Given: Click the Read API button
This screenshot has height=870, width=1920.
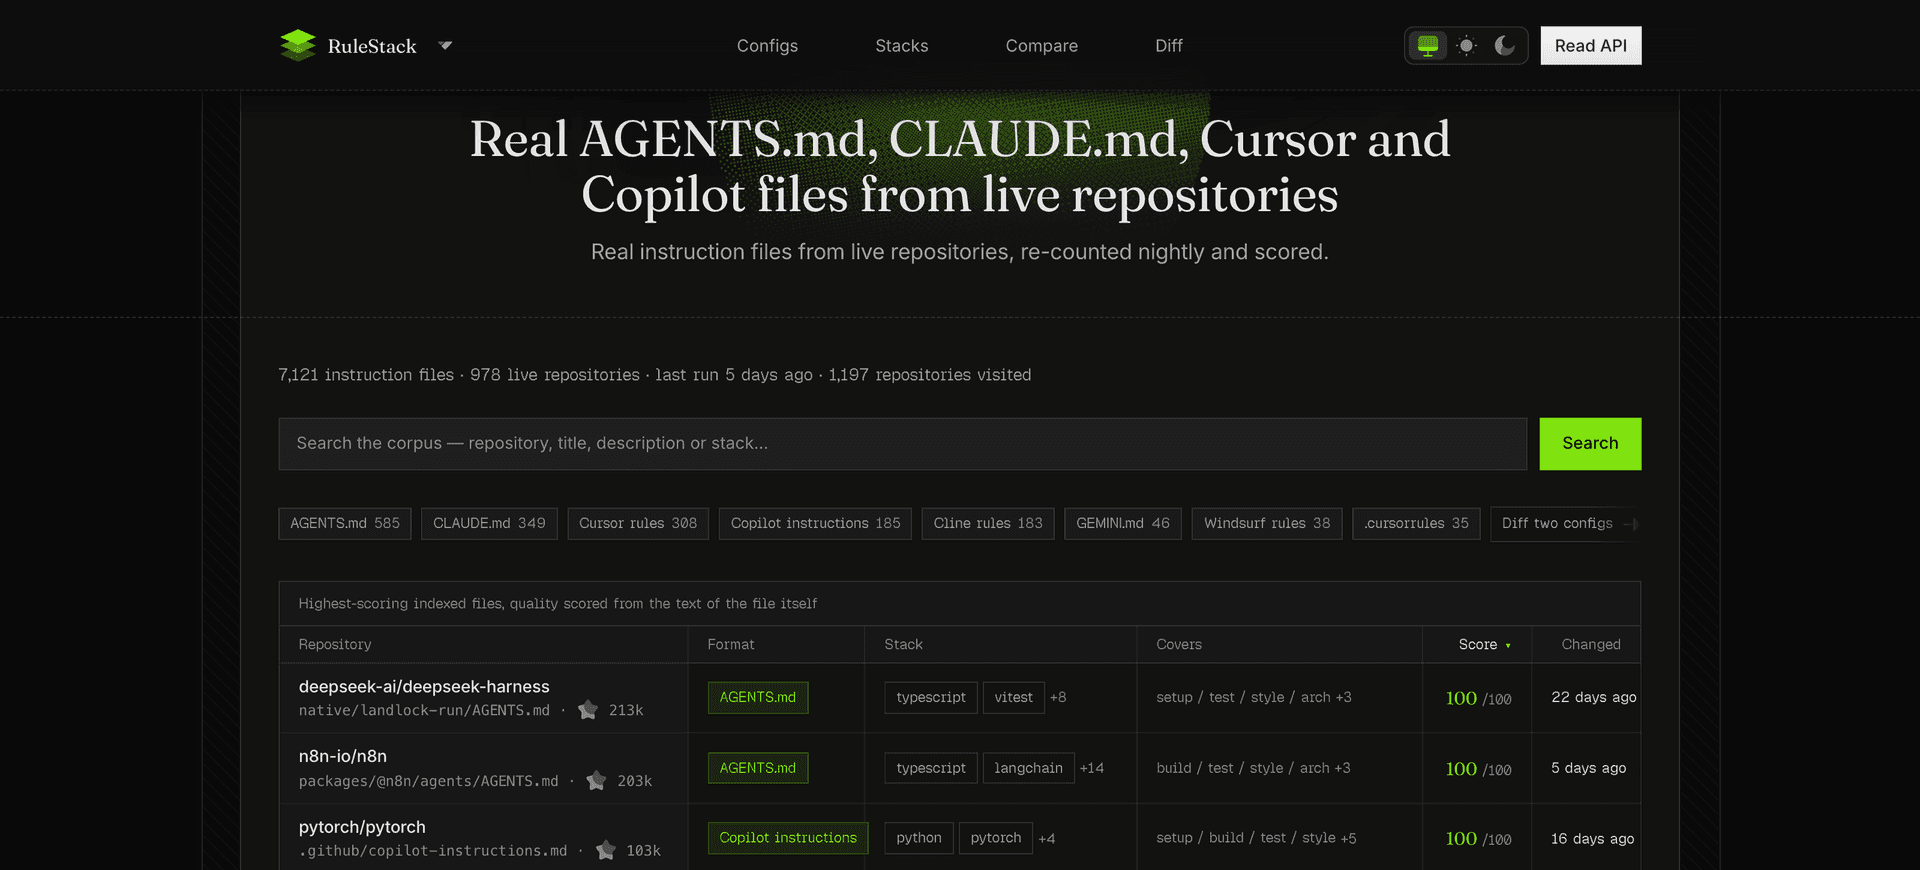Looking at the screenshot, I should point(1590,46).
